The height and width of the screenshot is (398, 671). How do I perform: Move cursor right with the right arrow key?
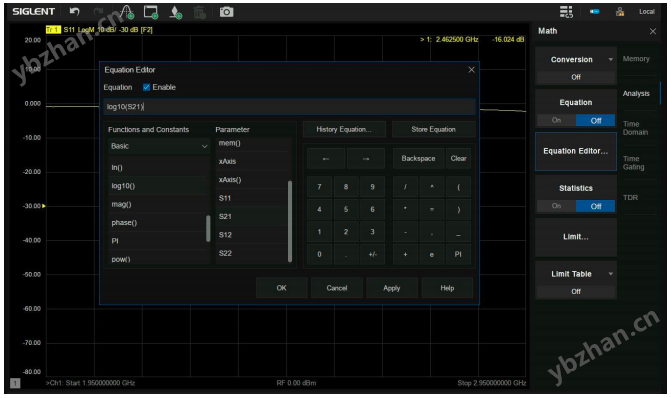coord(365,159)
